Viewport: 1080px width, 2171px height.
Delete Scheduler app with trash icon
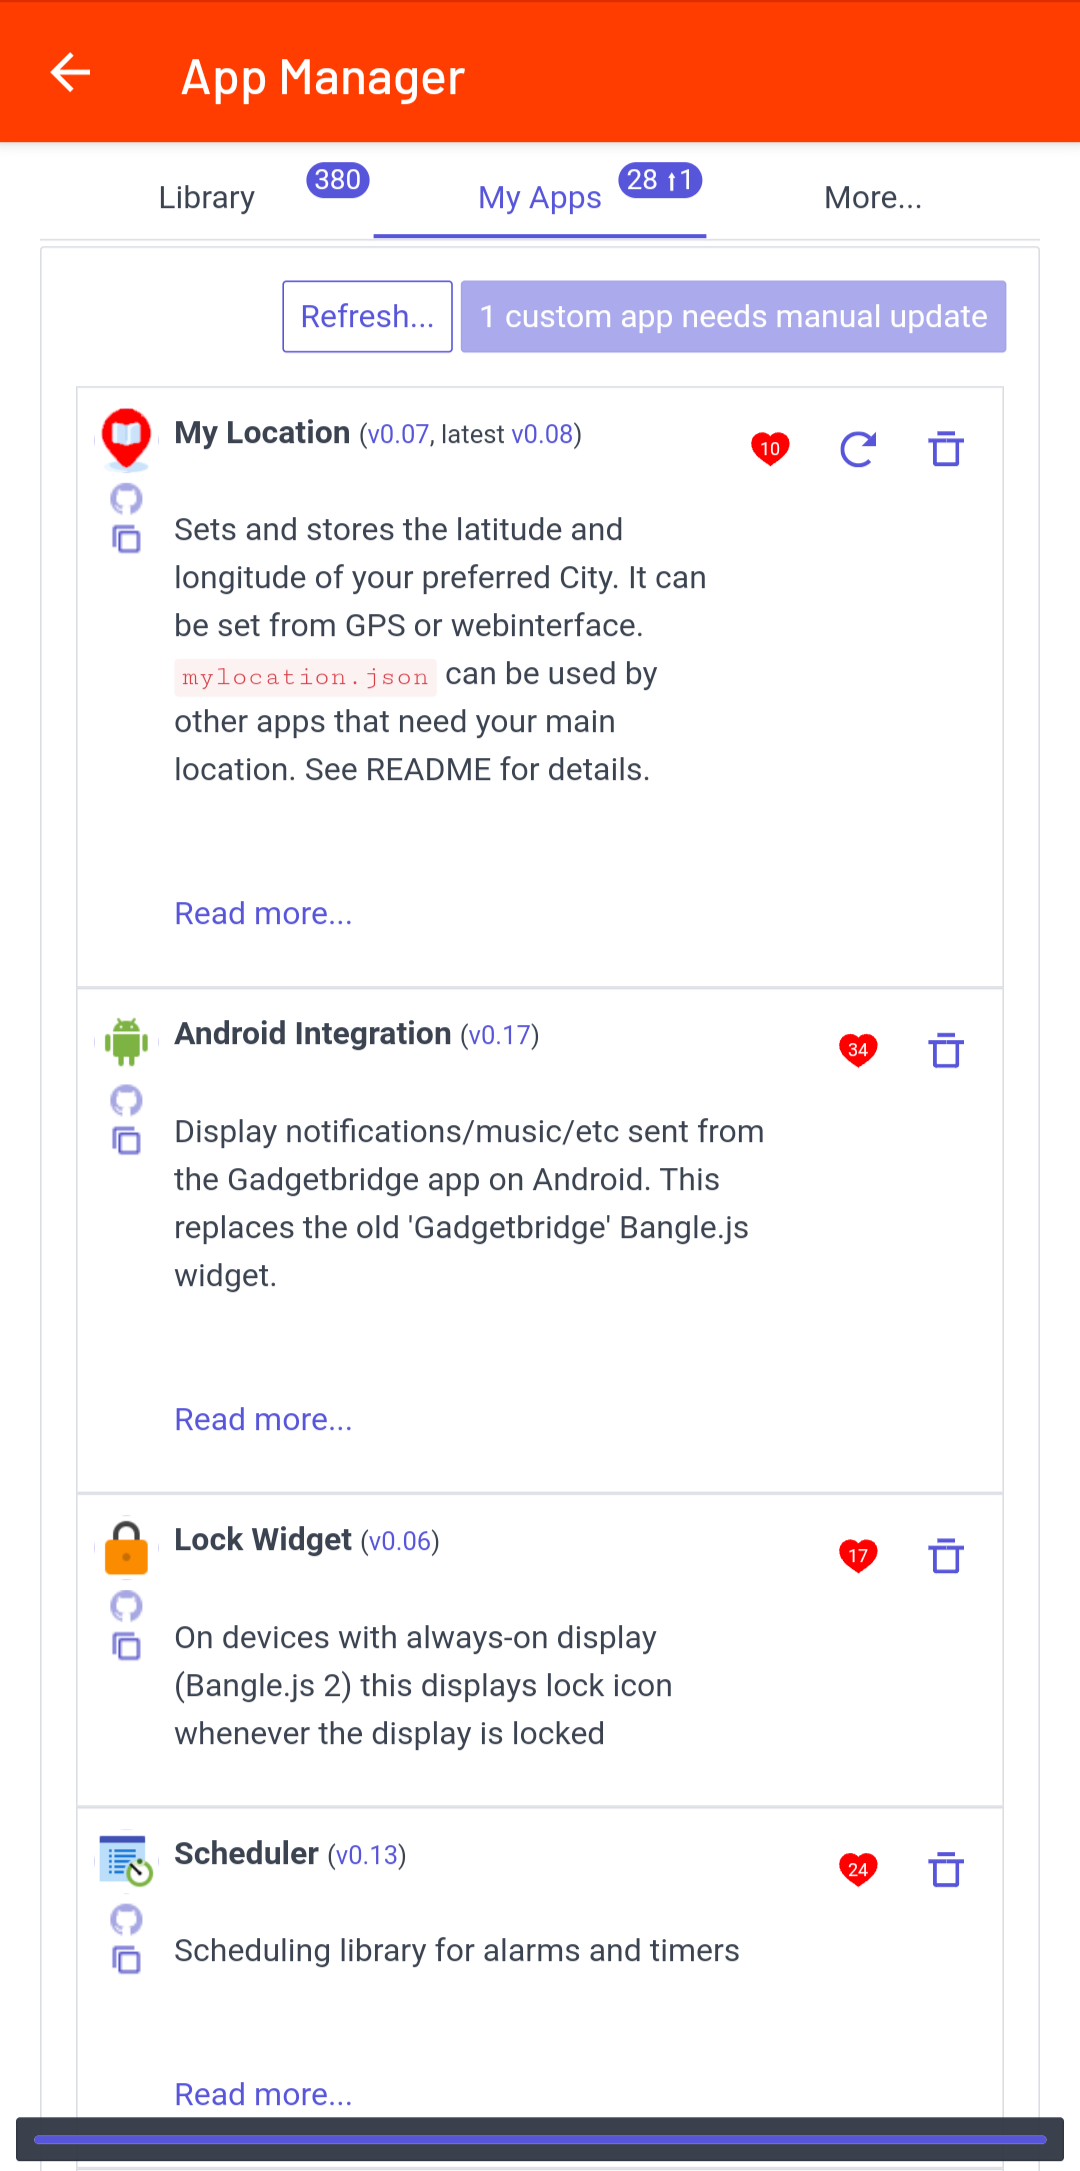(946, 1870)
